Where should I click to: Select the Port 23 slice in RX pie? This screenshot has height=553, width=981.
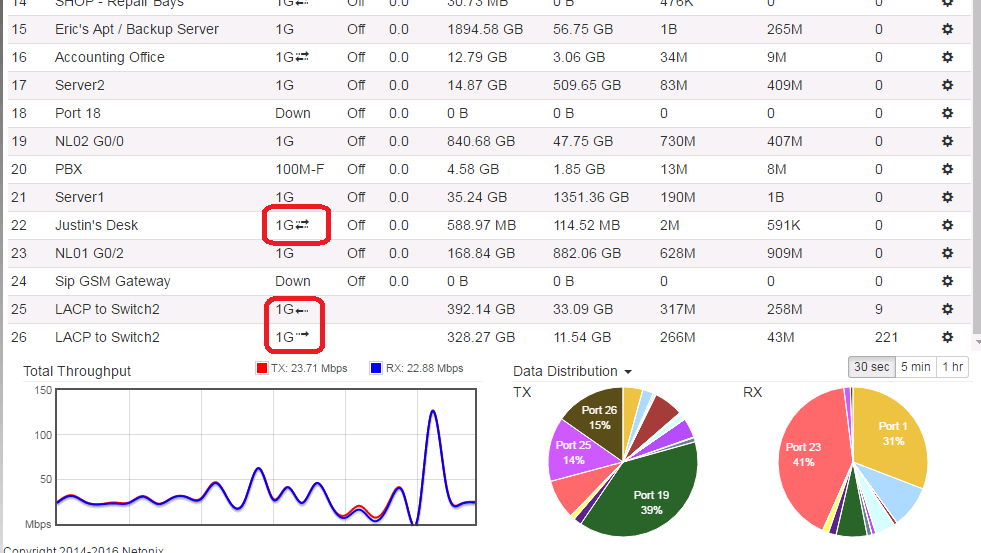(x=805, y=455)
